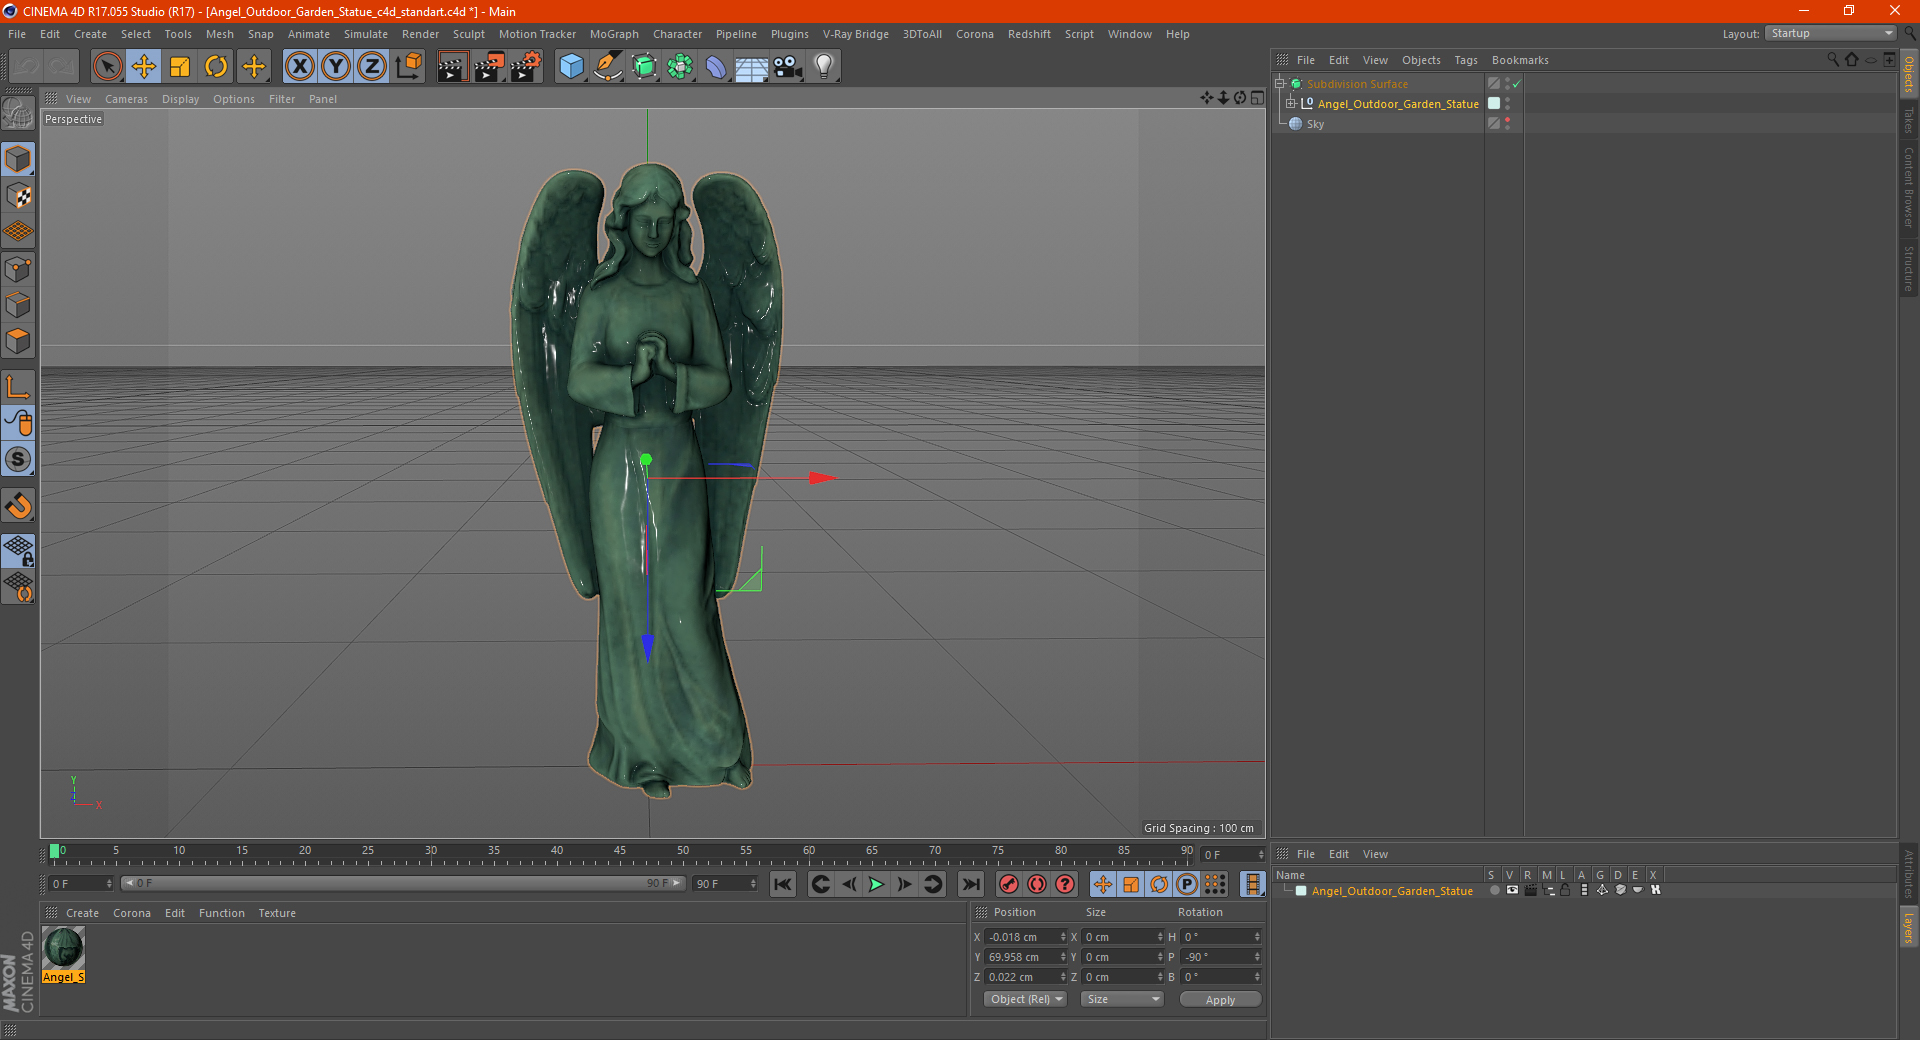Open the MoGraph menu

(x=614, y=34)
